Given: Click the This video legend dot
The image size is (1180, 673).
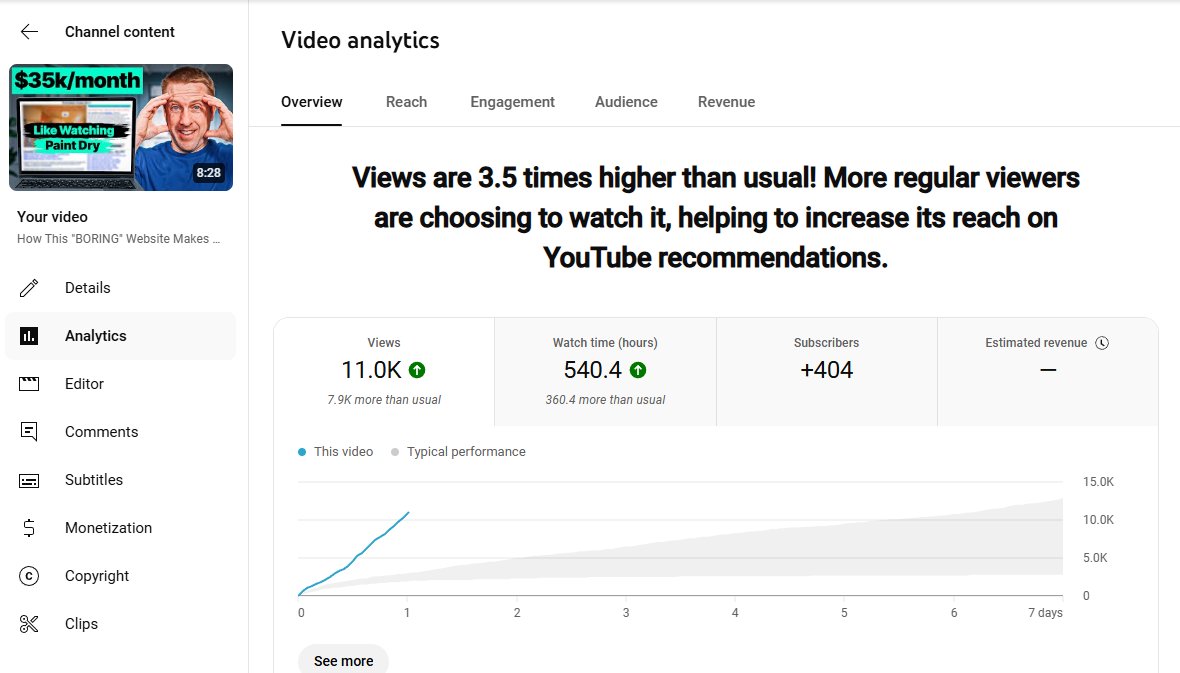Looking at the screenshot, I should coord(302,452).
